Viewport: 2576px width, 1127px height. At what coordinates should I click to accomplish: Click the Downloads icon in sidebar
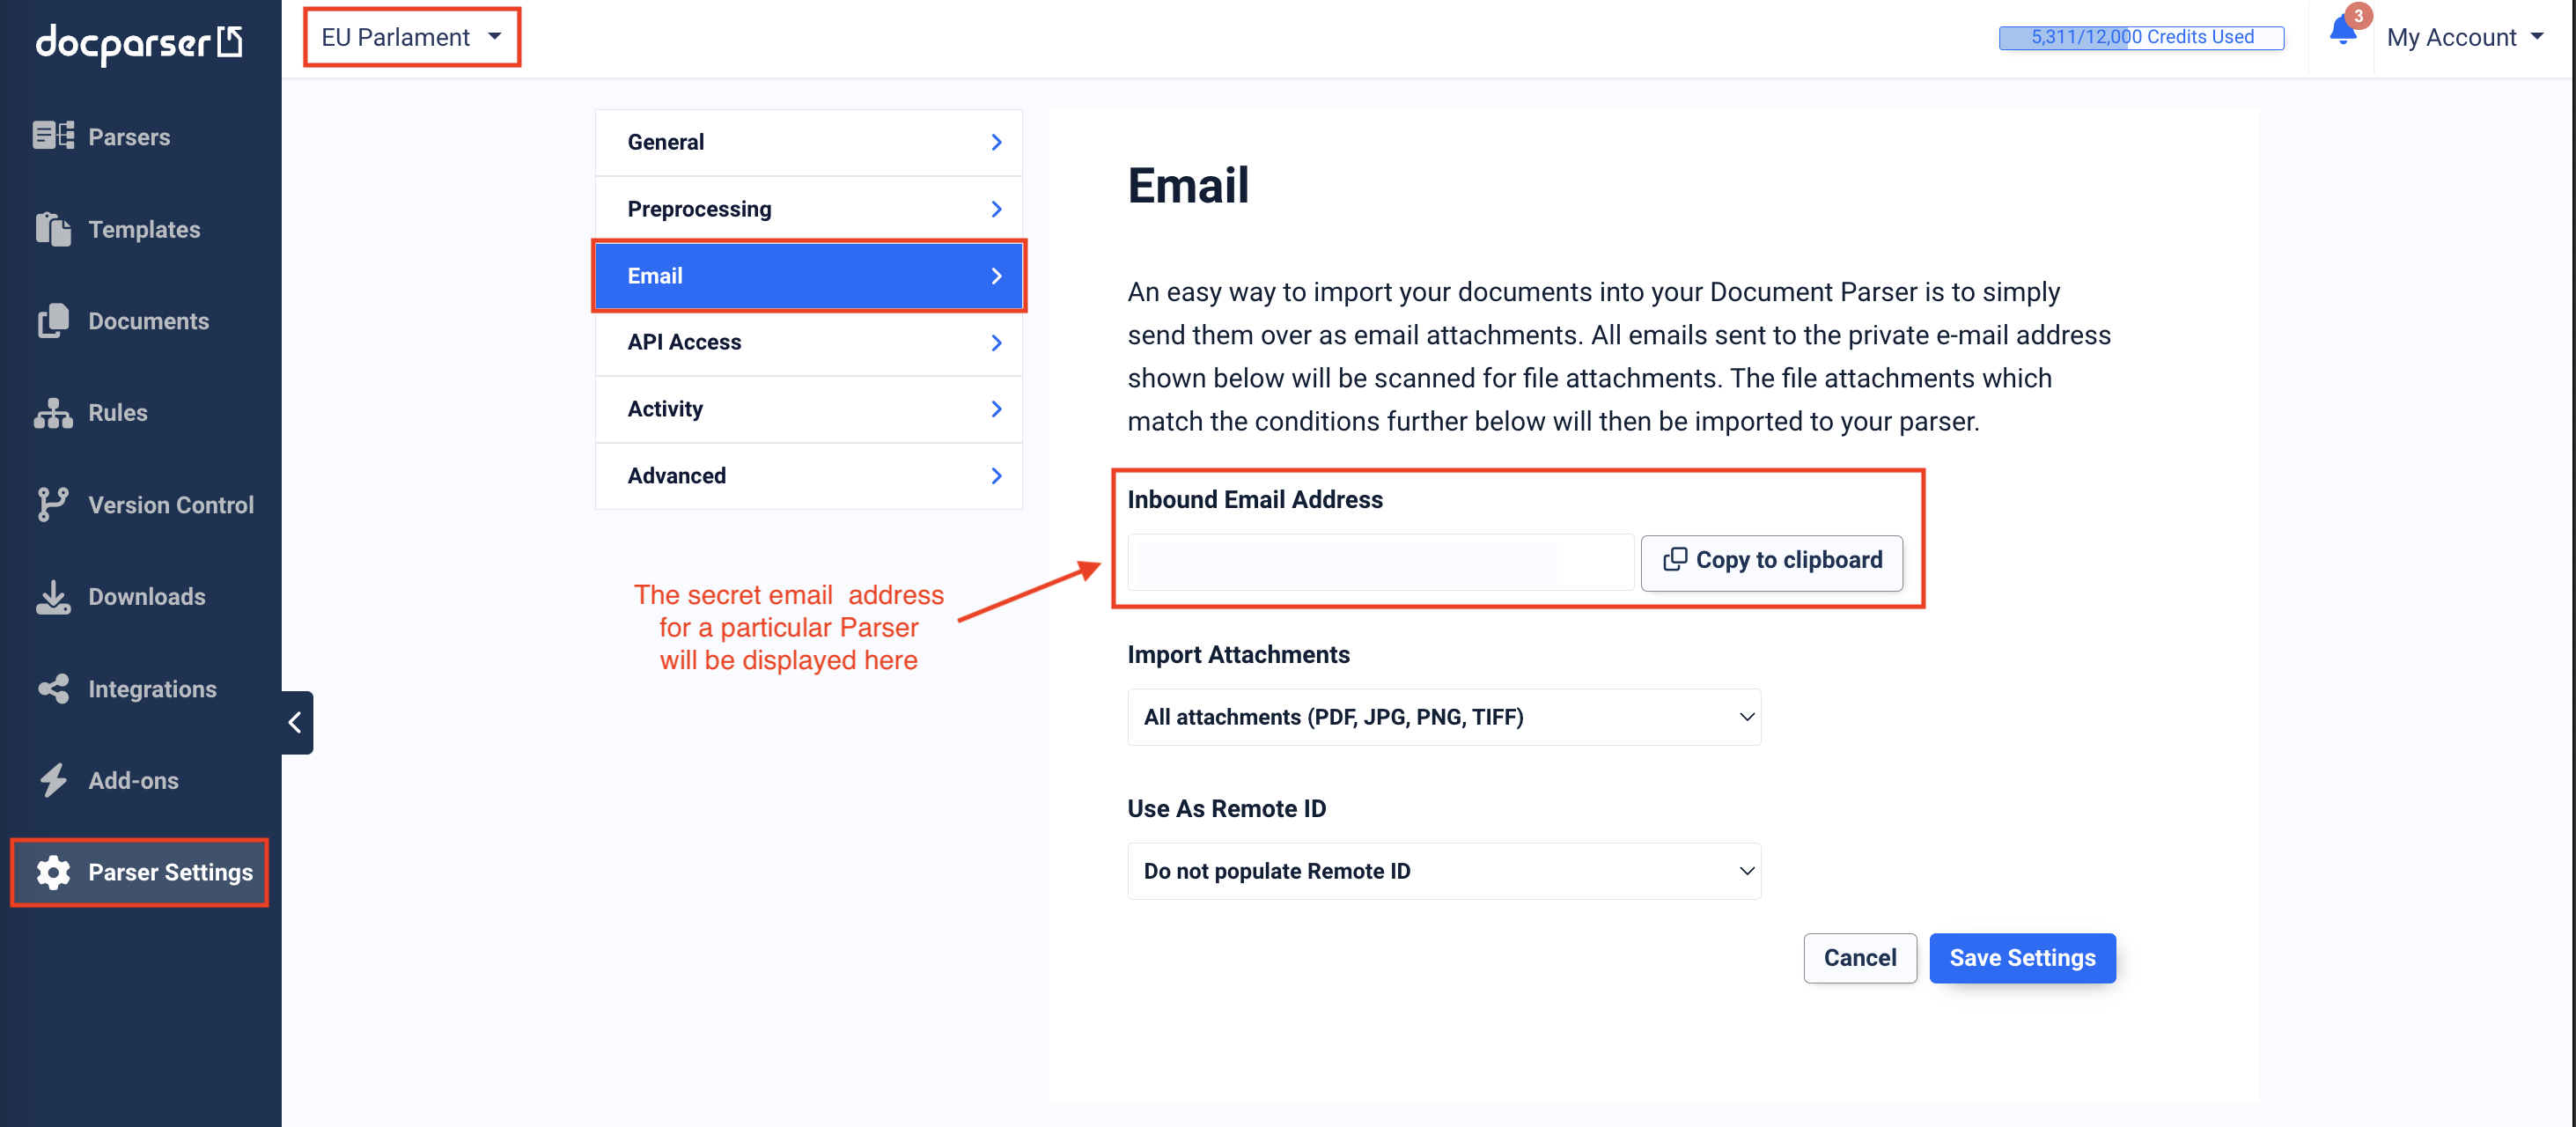point(53,597)
